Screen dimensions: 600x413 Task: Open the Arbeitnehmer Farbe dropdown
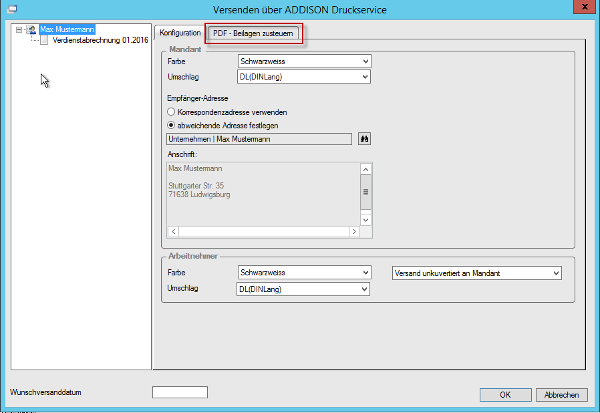coord(305,273)
